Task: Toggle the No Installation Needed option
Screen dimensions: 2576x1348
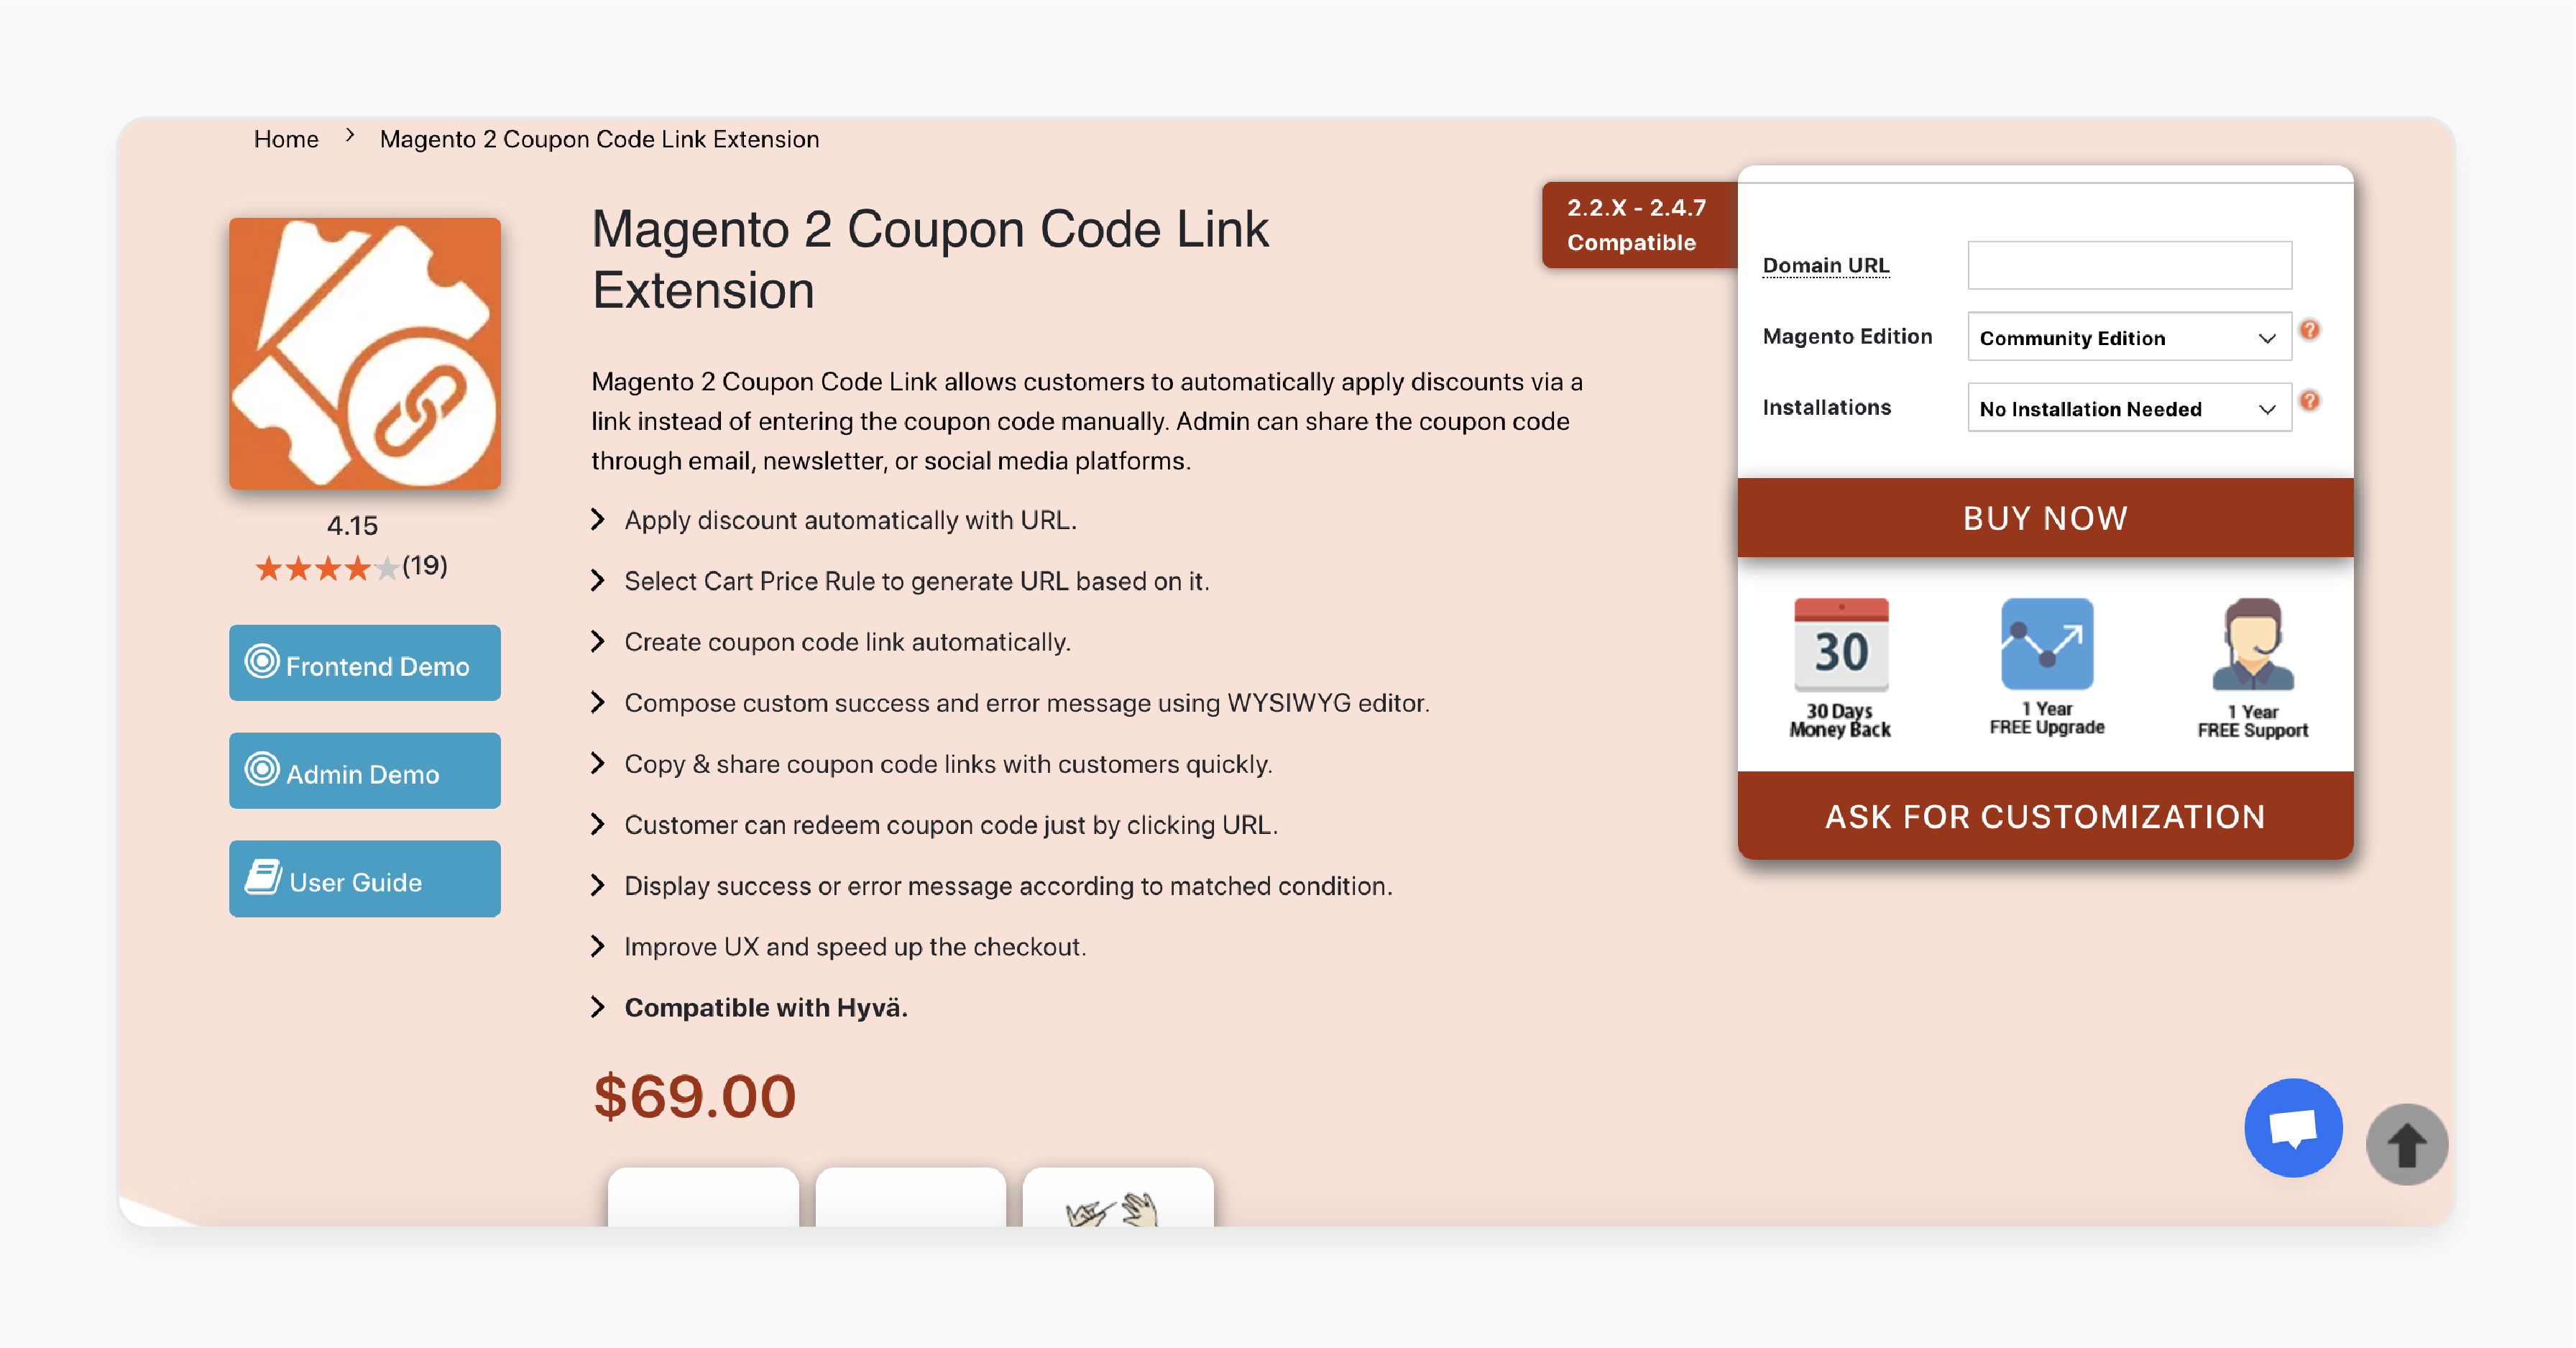Action: click(2130, 409)
